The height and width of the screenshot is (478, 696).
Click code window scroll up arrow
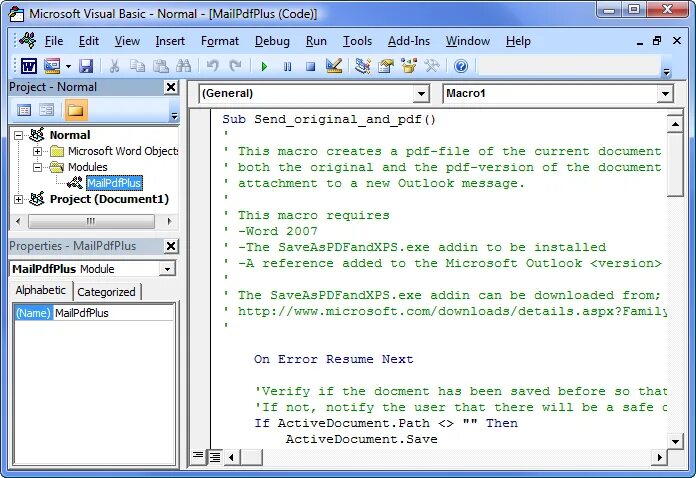(675, 124)
